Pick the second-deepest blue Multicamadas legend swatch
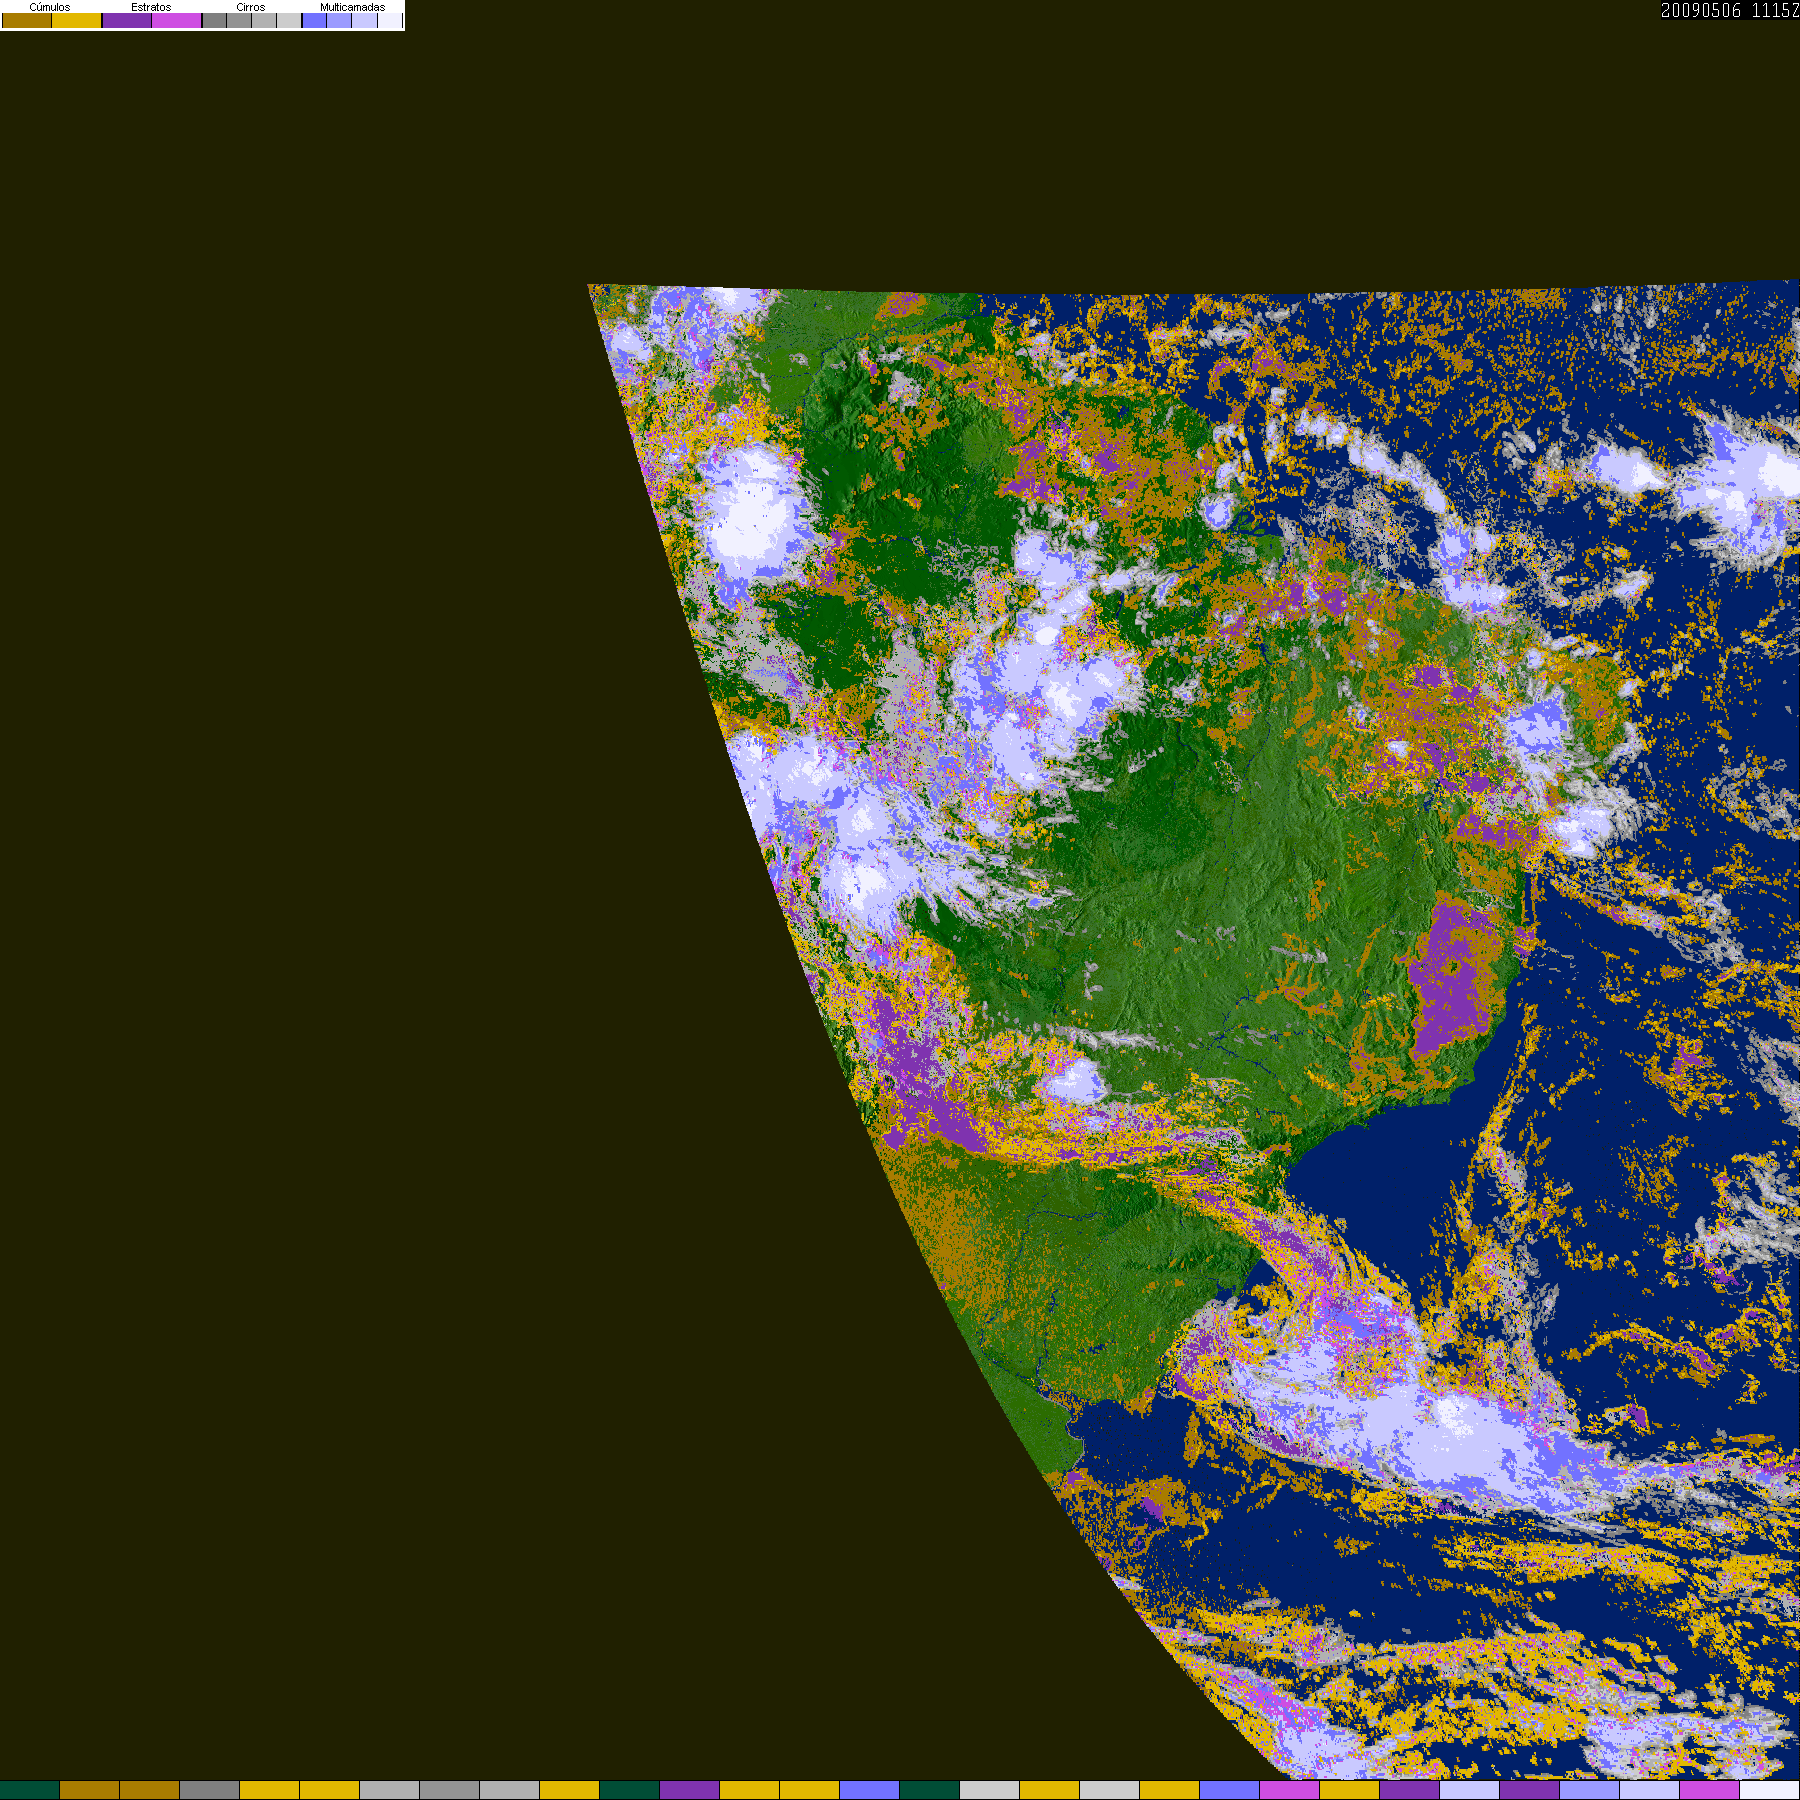This screenshot has width=1800, height=1800. (x=339, y=20)
